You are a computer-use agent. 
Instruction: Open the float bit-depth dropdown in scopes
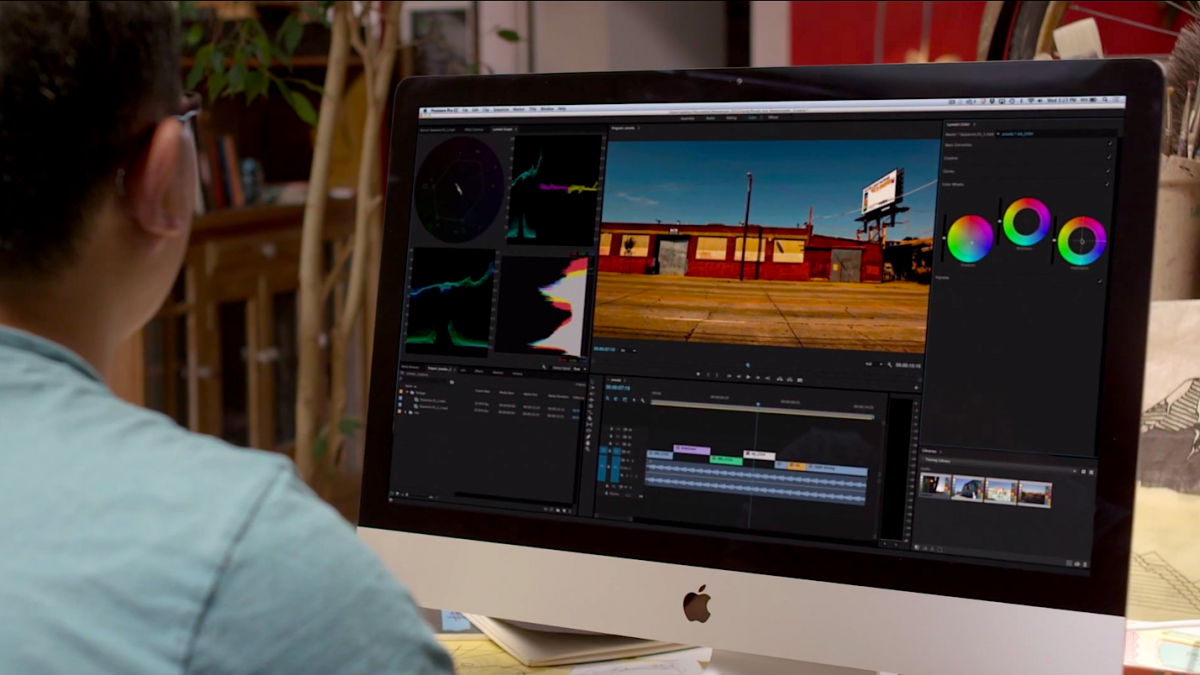(x=579, y=369)
